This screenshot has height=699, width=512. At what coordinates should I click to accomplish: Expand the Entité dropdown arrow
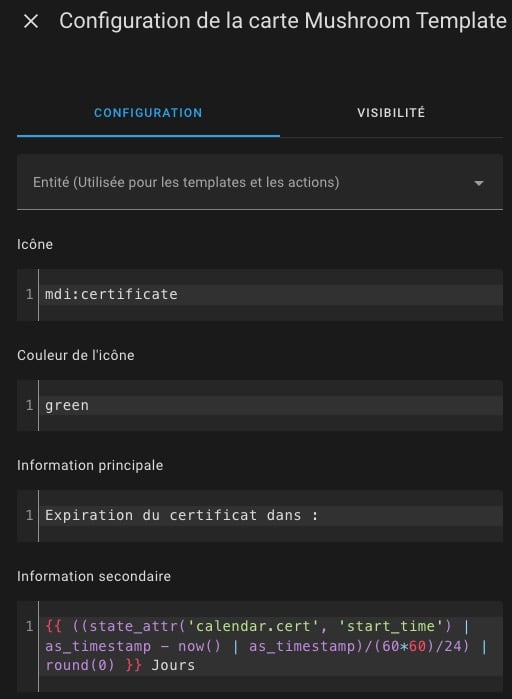[479, 183]
